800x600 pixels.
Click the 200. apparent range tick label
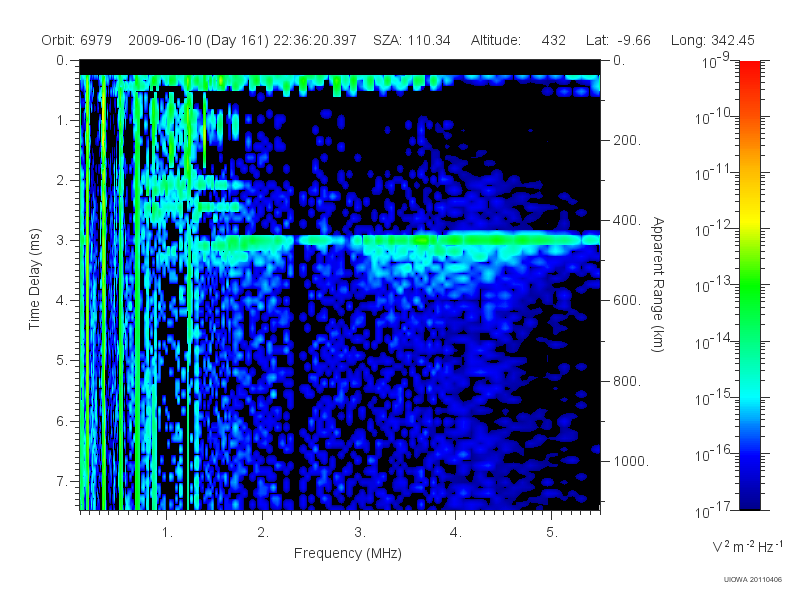pyautogui.click(x=627, y=140)
